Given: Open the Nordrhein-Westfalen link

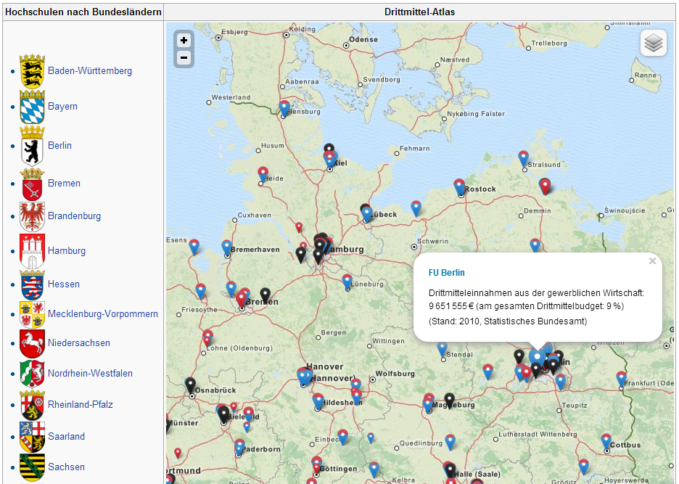Looking at the screenshot, I should pyautogui.click(x=97, y=374).
